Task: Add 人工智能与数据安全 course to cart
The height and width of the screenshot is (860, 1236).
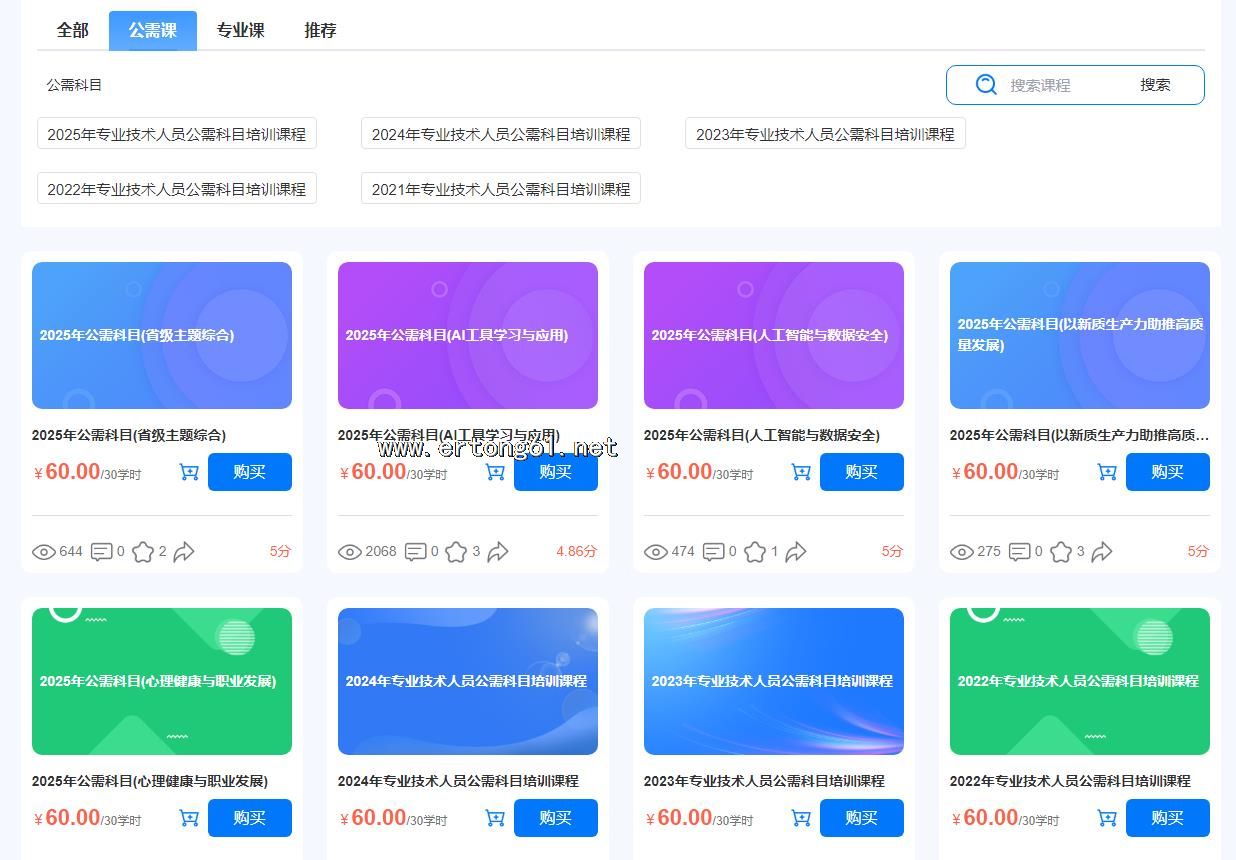Action: tap(801, 472)
